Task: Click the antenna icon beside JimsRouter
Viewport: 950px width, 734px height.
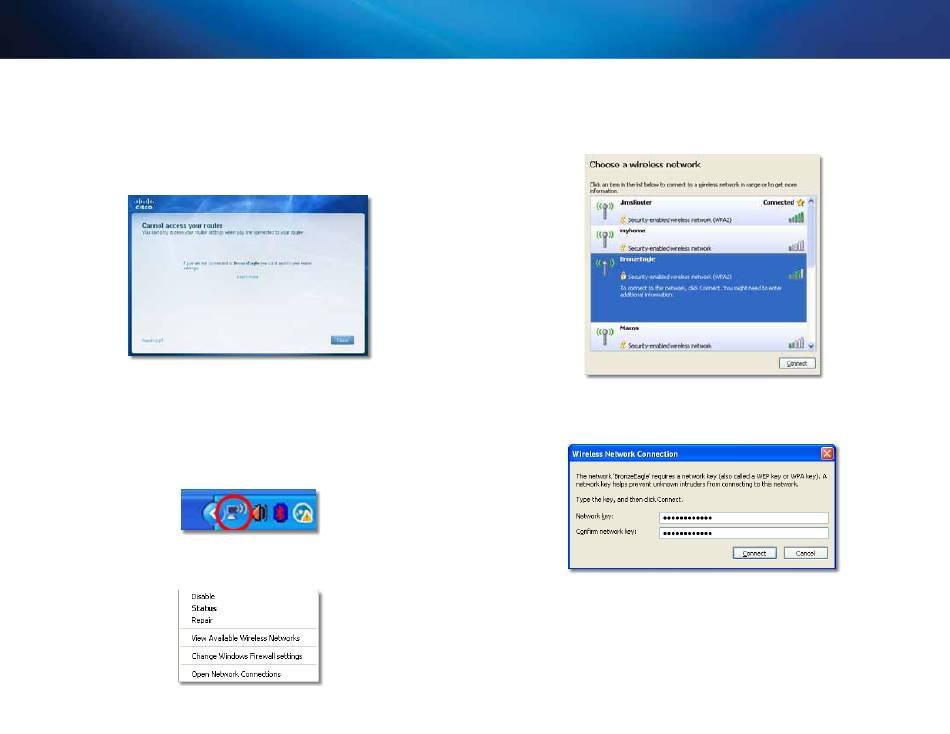Action: pos(605,210)
